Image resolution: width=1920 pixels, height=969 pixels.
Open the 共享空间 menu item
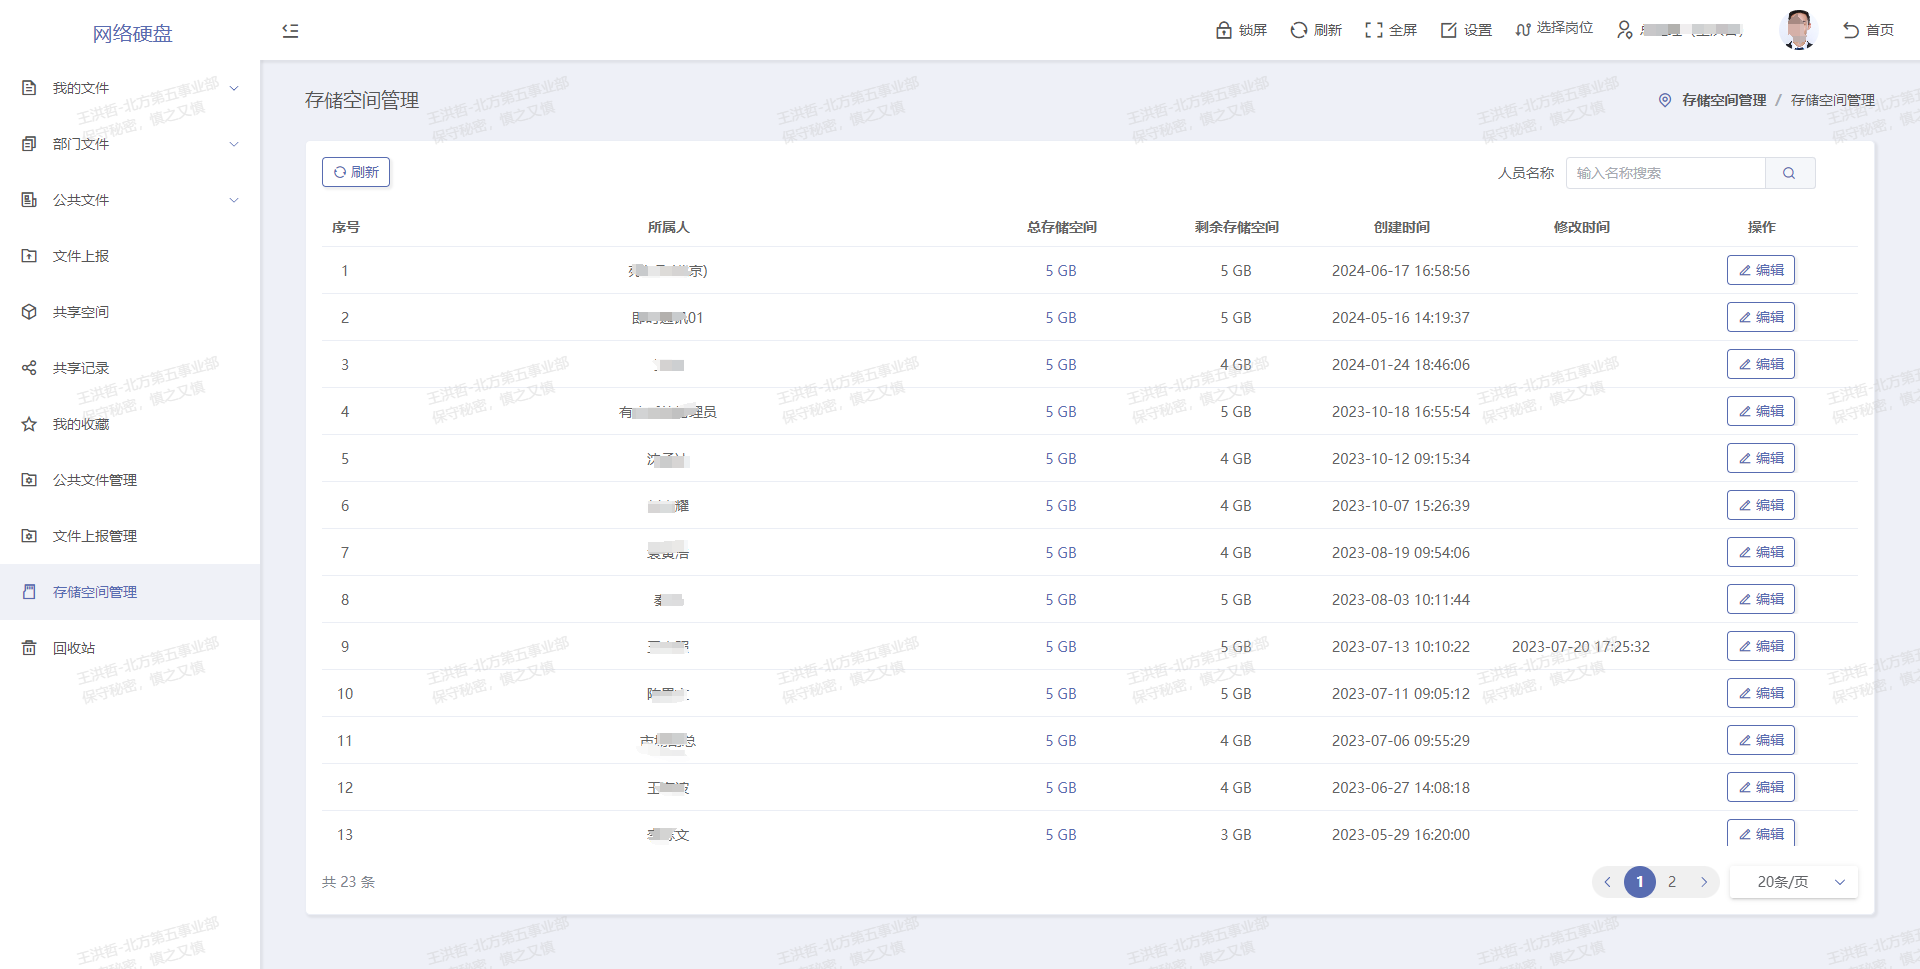click(130, 312)
